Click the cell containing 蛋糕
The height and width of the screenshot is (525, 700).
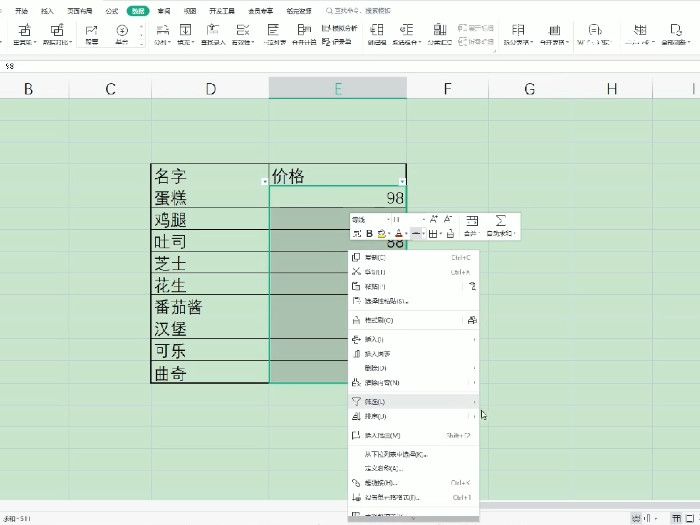click(210, 197)
